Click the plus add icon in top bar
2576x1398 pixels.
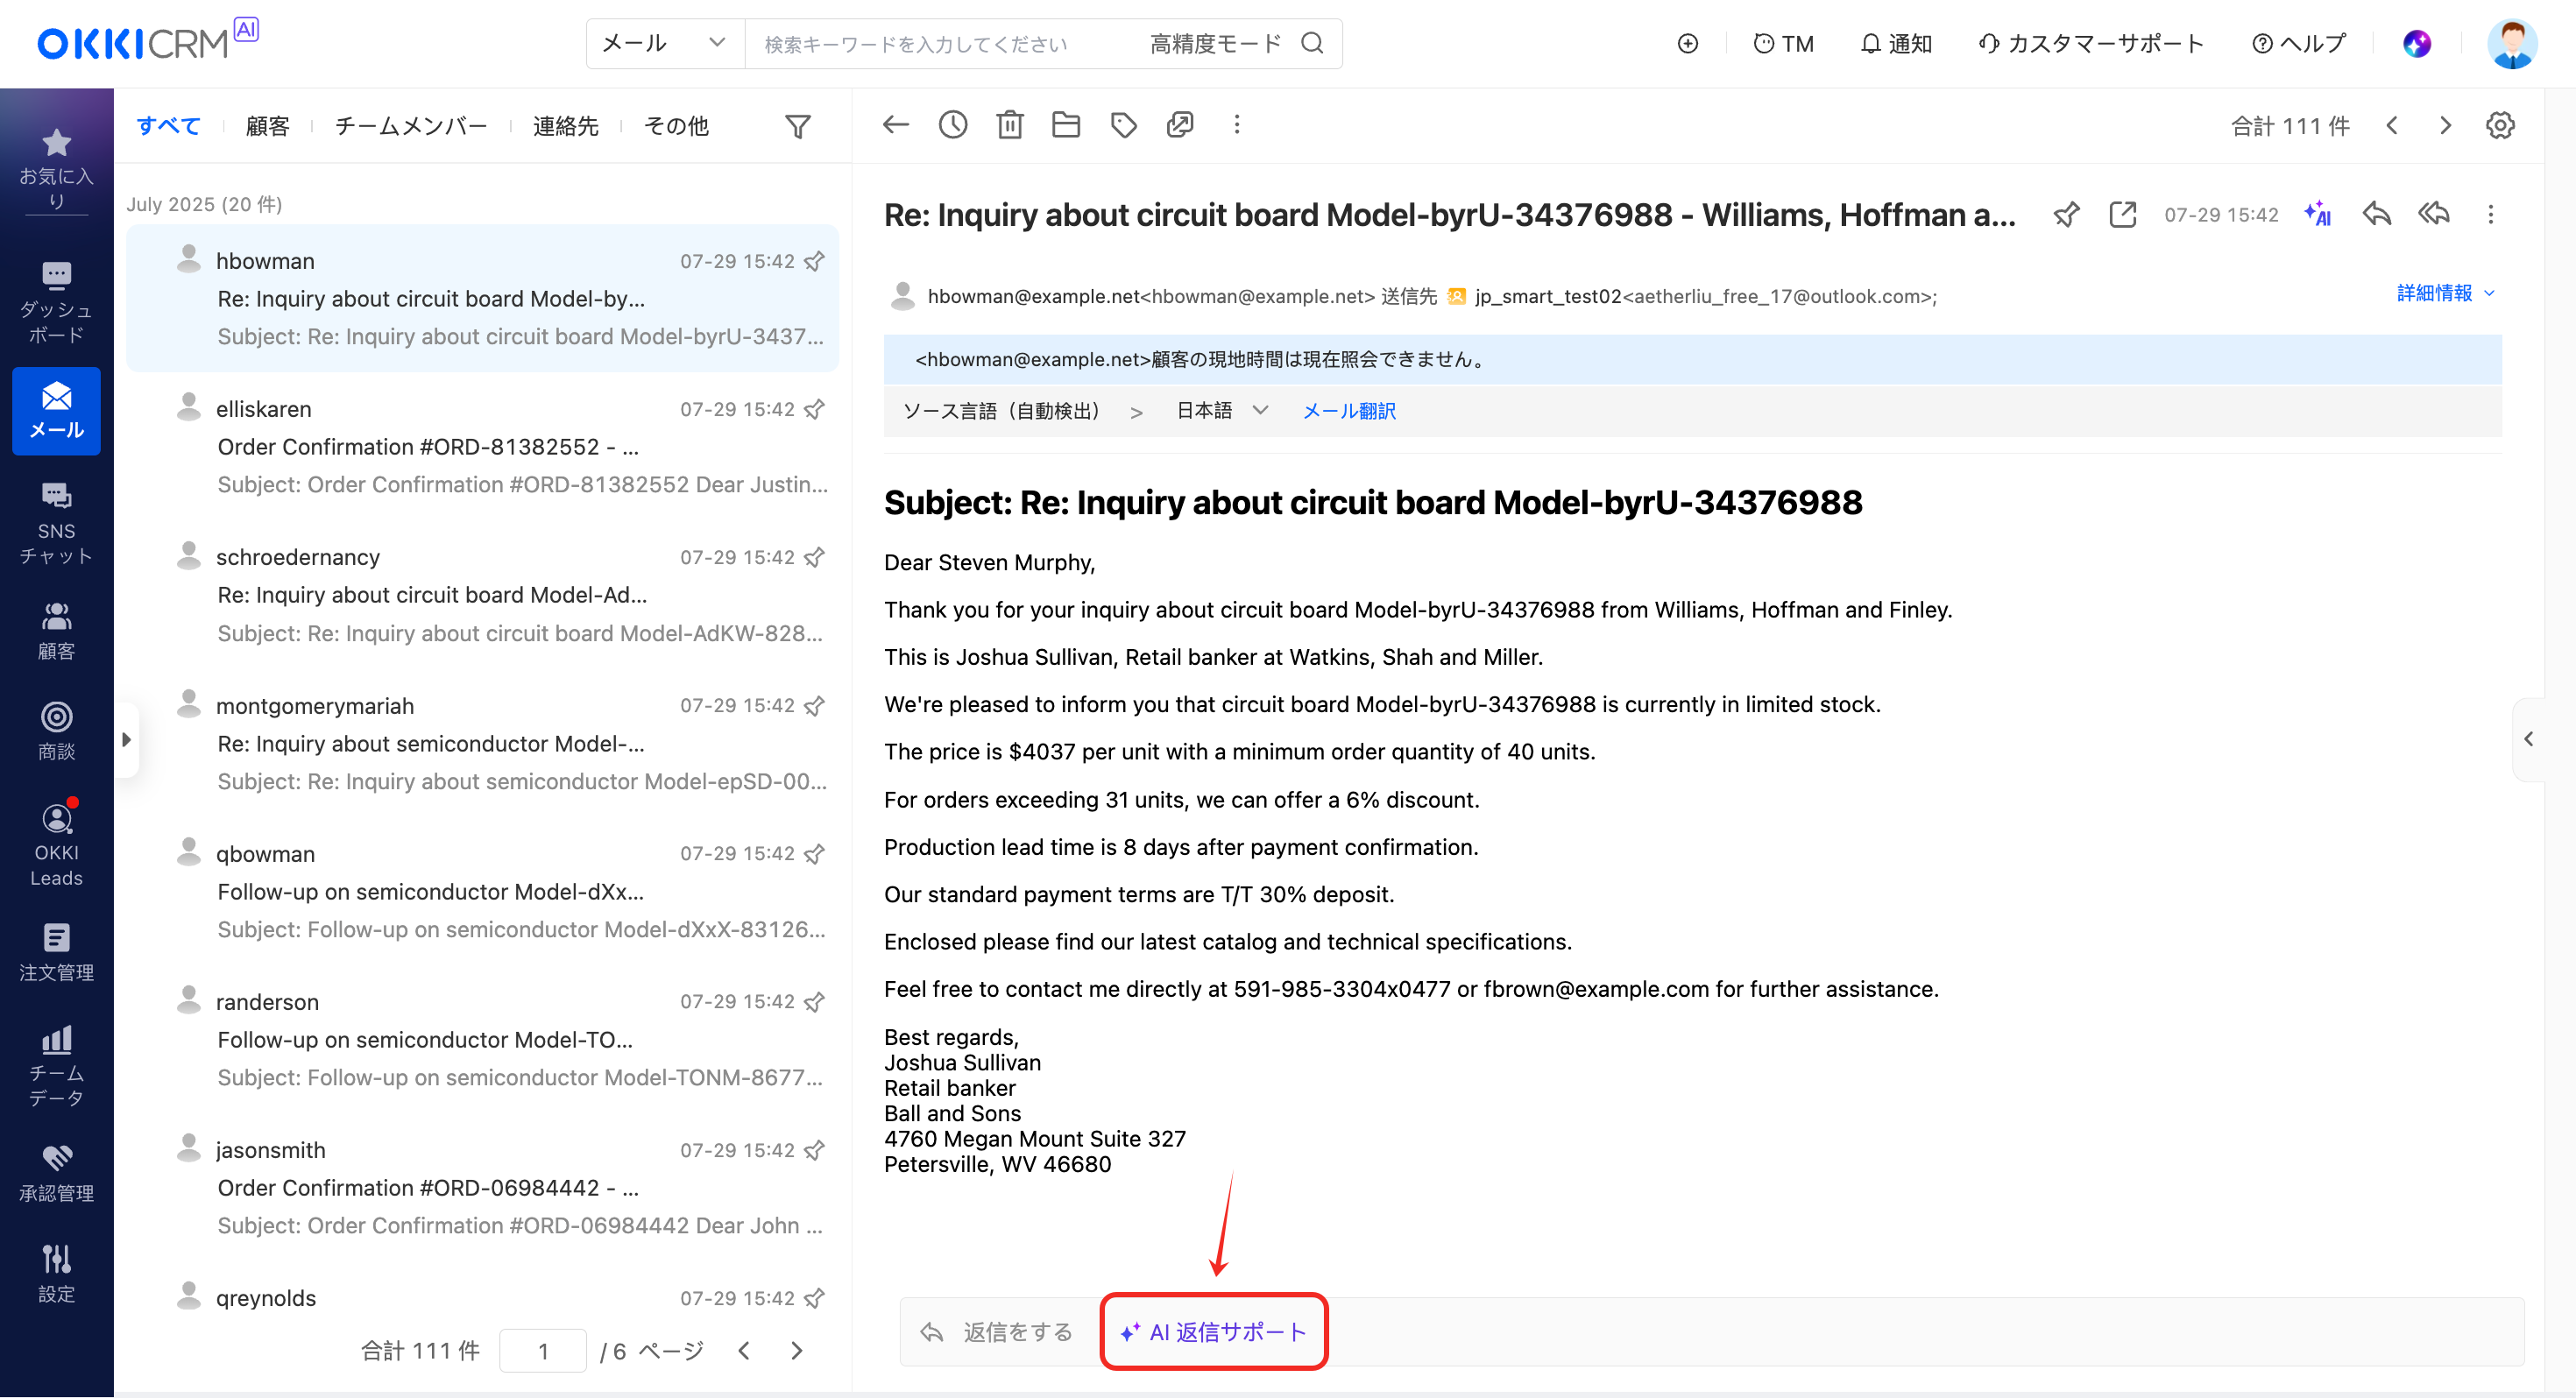(1687, 43)
